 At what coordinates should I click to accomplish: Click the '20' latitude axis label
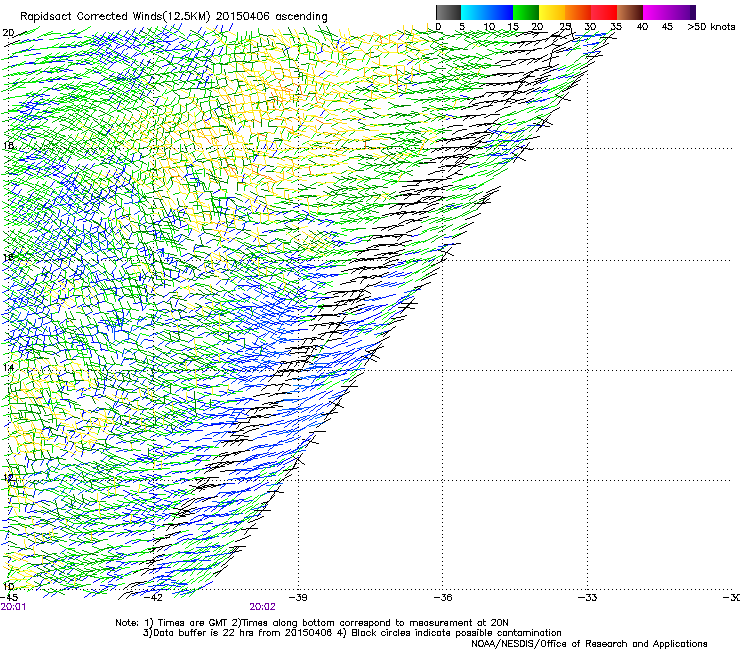coord(8,33)
